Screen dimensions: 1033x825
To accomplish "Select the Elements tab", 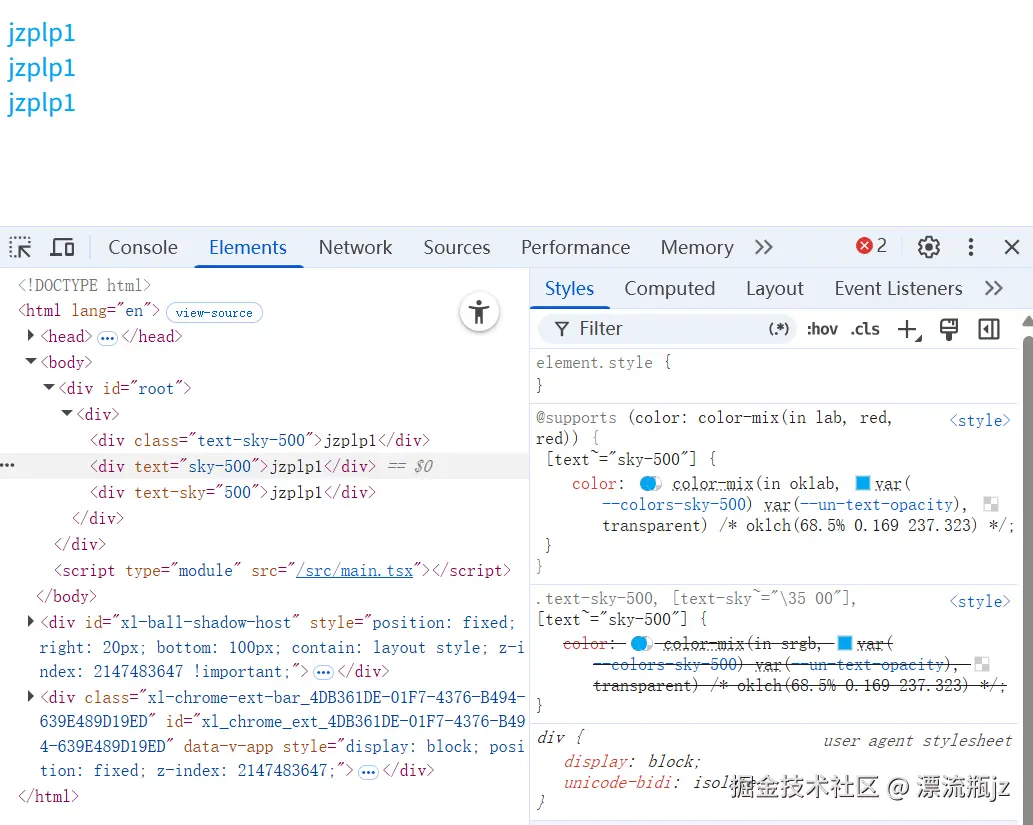I will coord(248,247).
